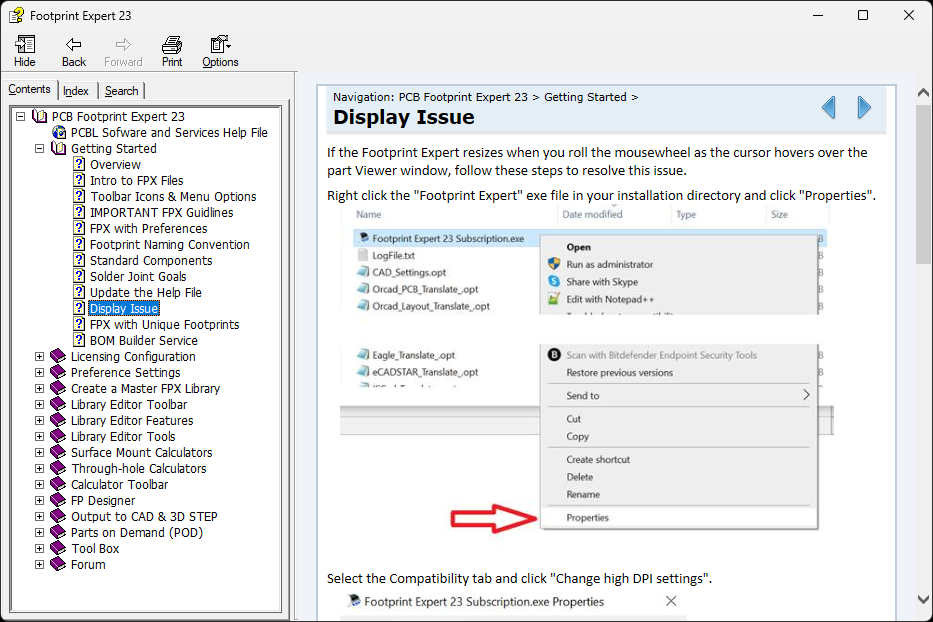
Task: Expand the Through-hole Calculators node
Action: (x=39, y=468)
